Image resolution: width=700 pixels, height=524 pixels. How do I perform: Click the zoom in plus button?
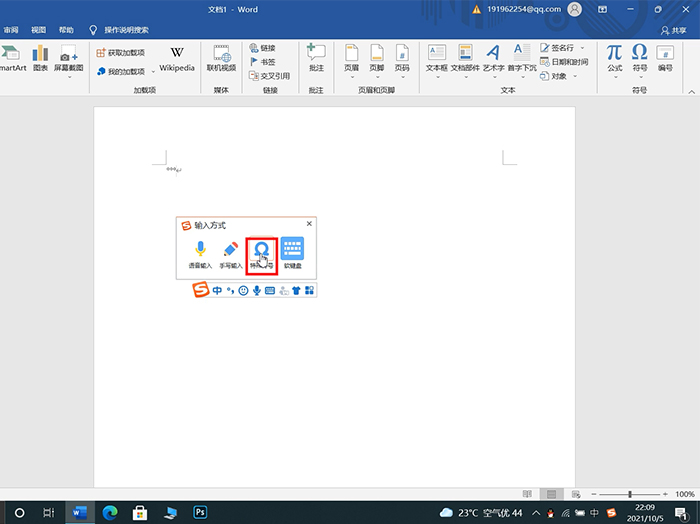pyautogui.click(x=665, y=494)
